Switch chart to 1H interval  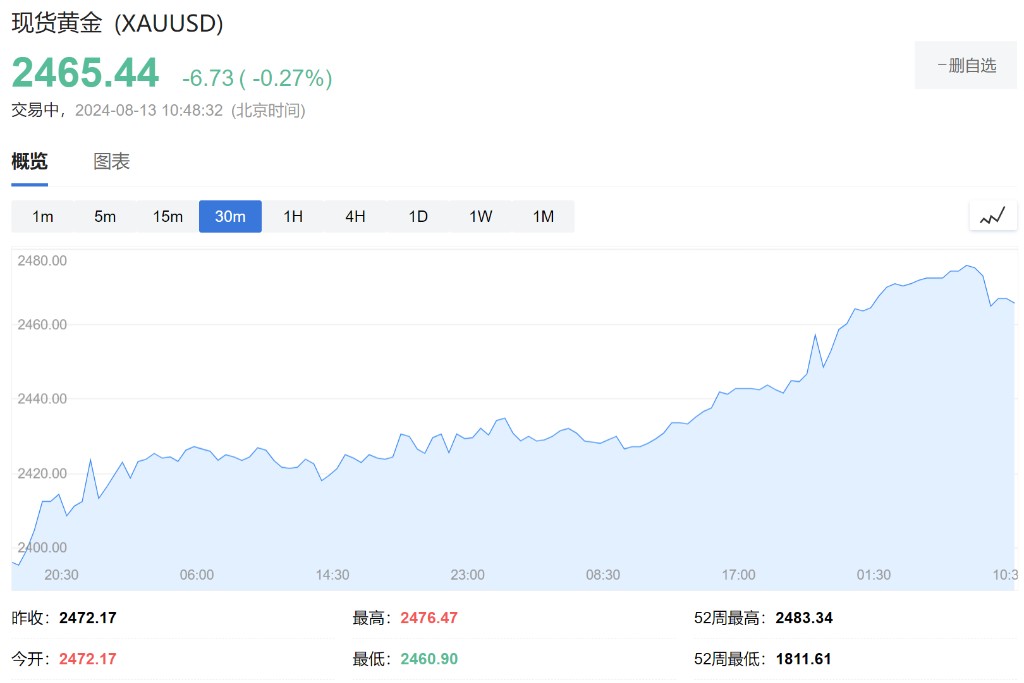tap(293, 216)
